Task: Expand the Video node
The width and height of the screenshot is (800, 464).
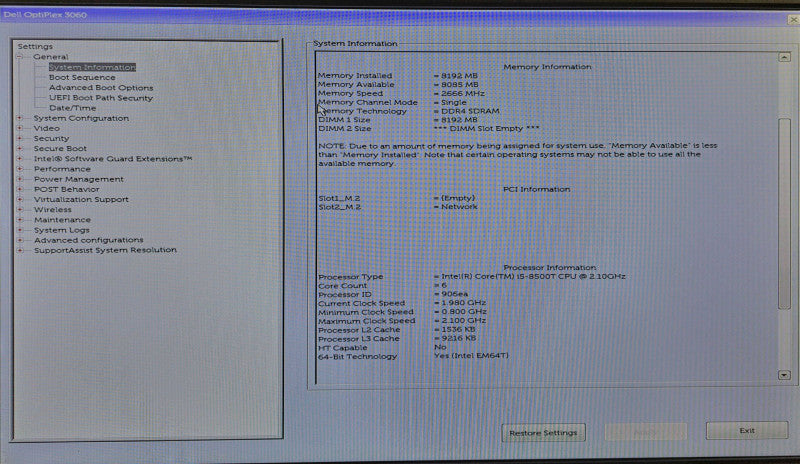Action: point(19,128)
